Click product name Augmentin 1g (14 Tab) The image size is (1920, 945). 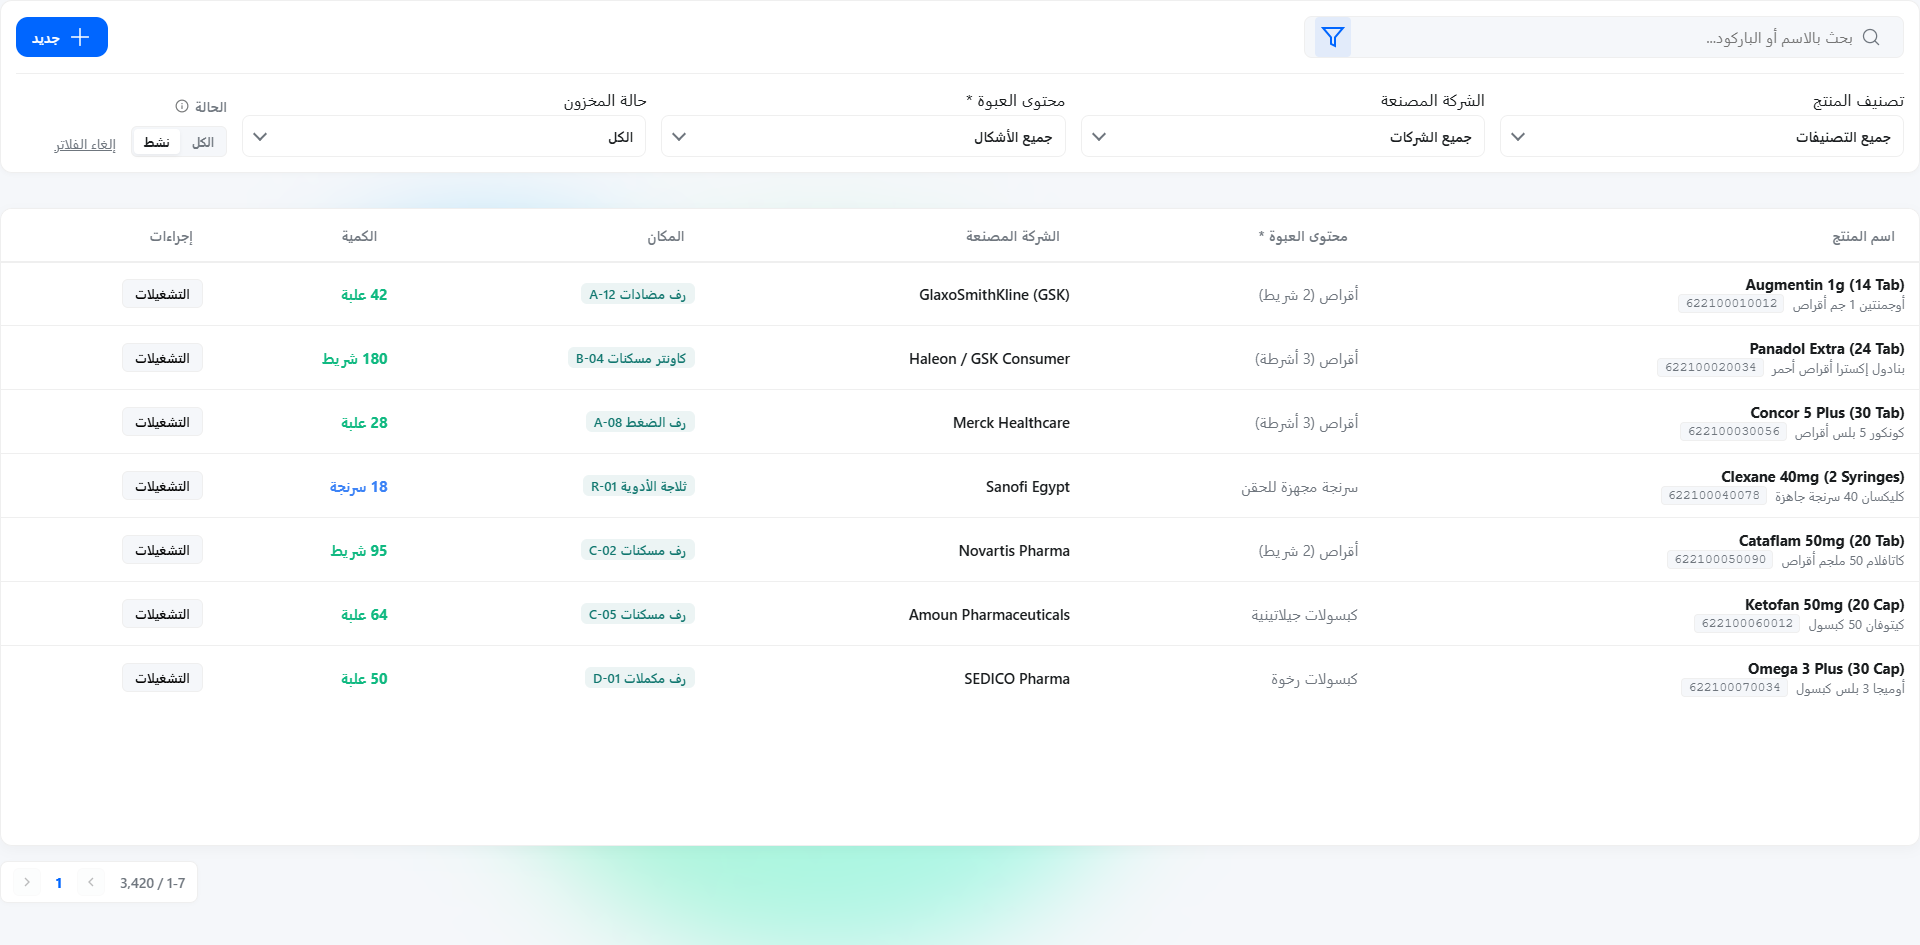click(1824, 285)
